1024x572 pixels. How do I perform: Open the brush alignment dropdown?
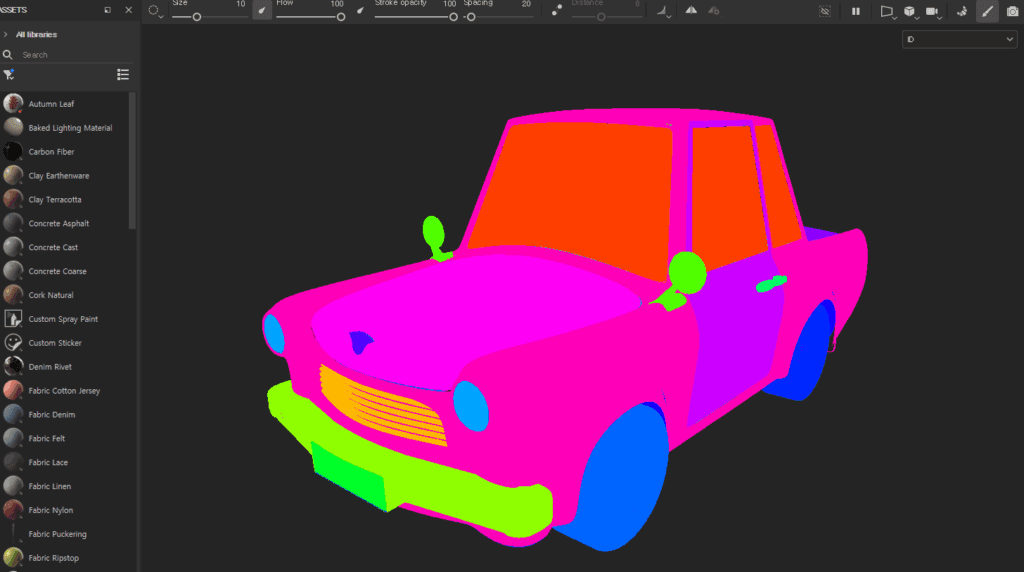(x=664, y=11)
